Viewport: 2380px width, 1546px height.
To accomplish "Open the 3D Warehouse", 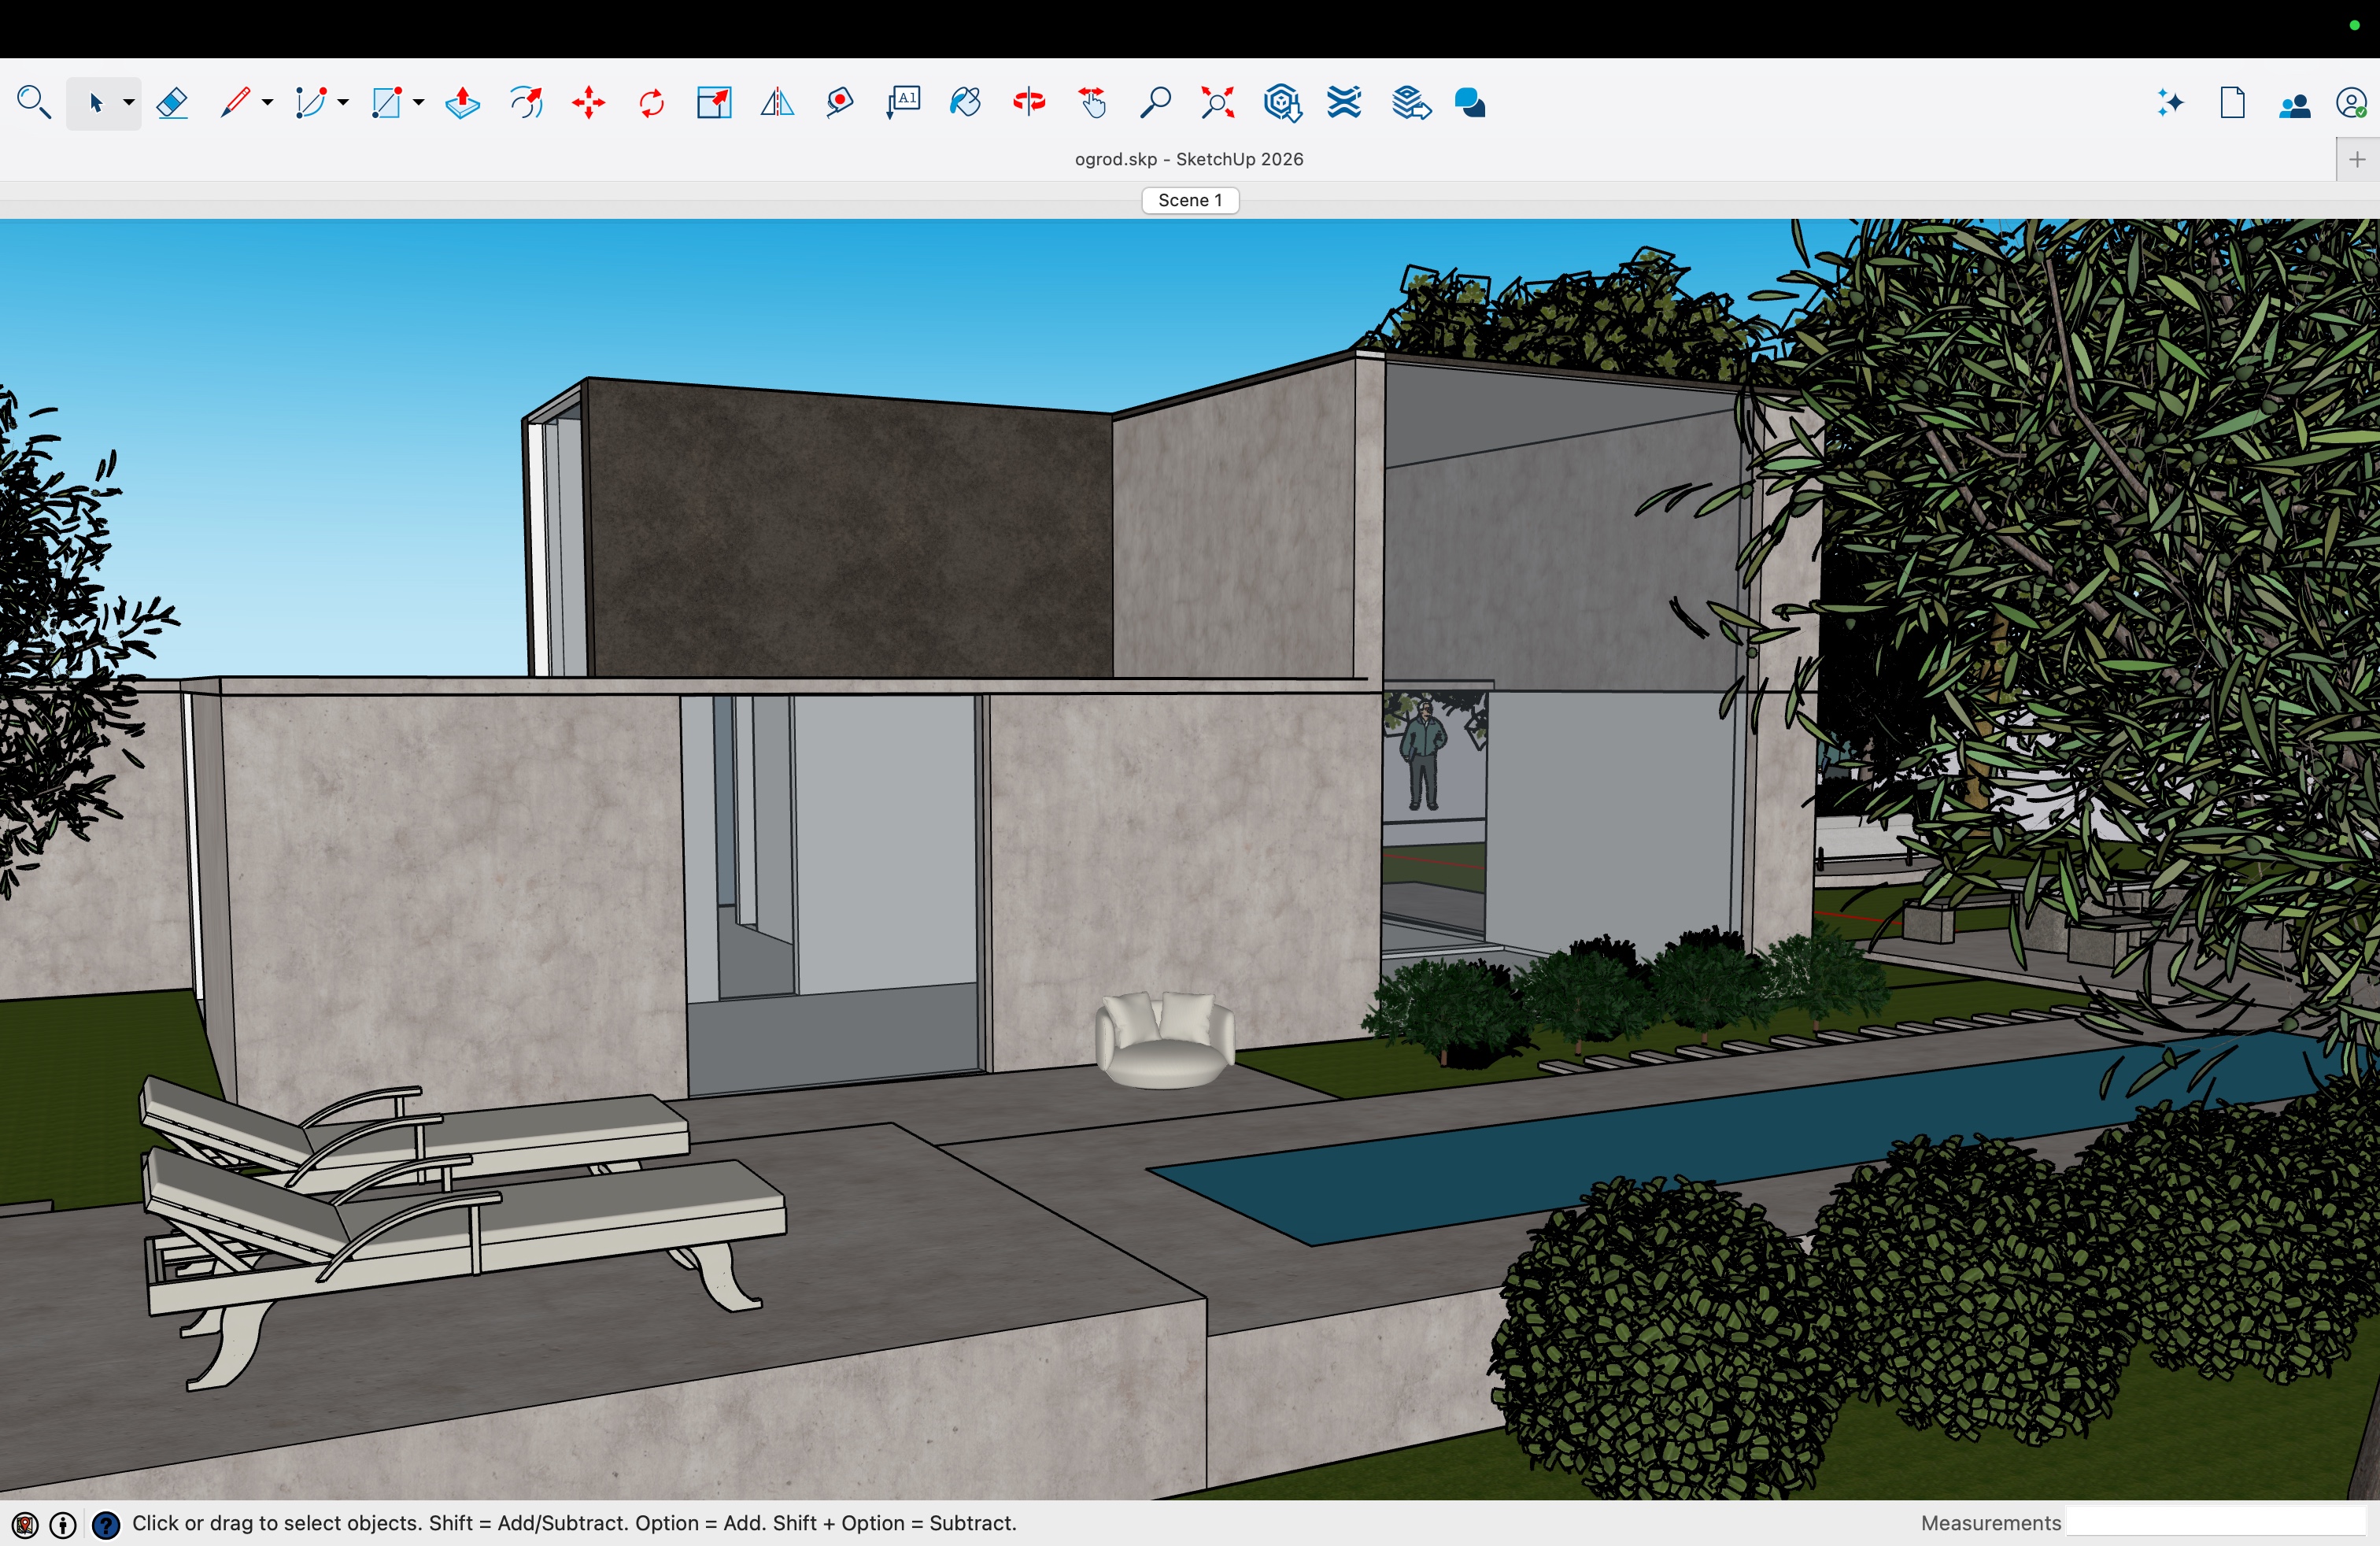I will (1282, 103).
